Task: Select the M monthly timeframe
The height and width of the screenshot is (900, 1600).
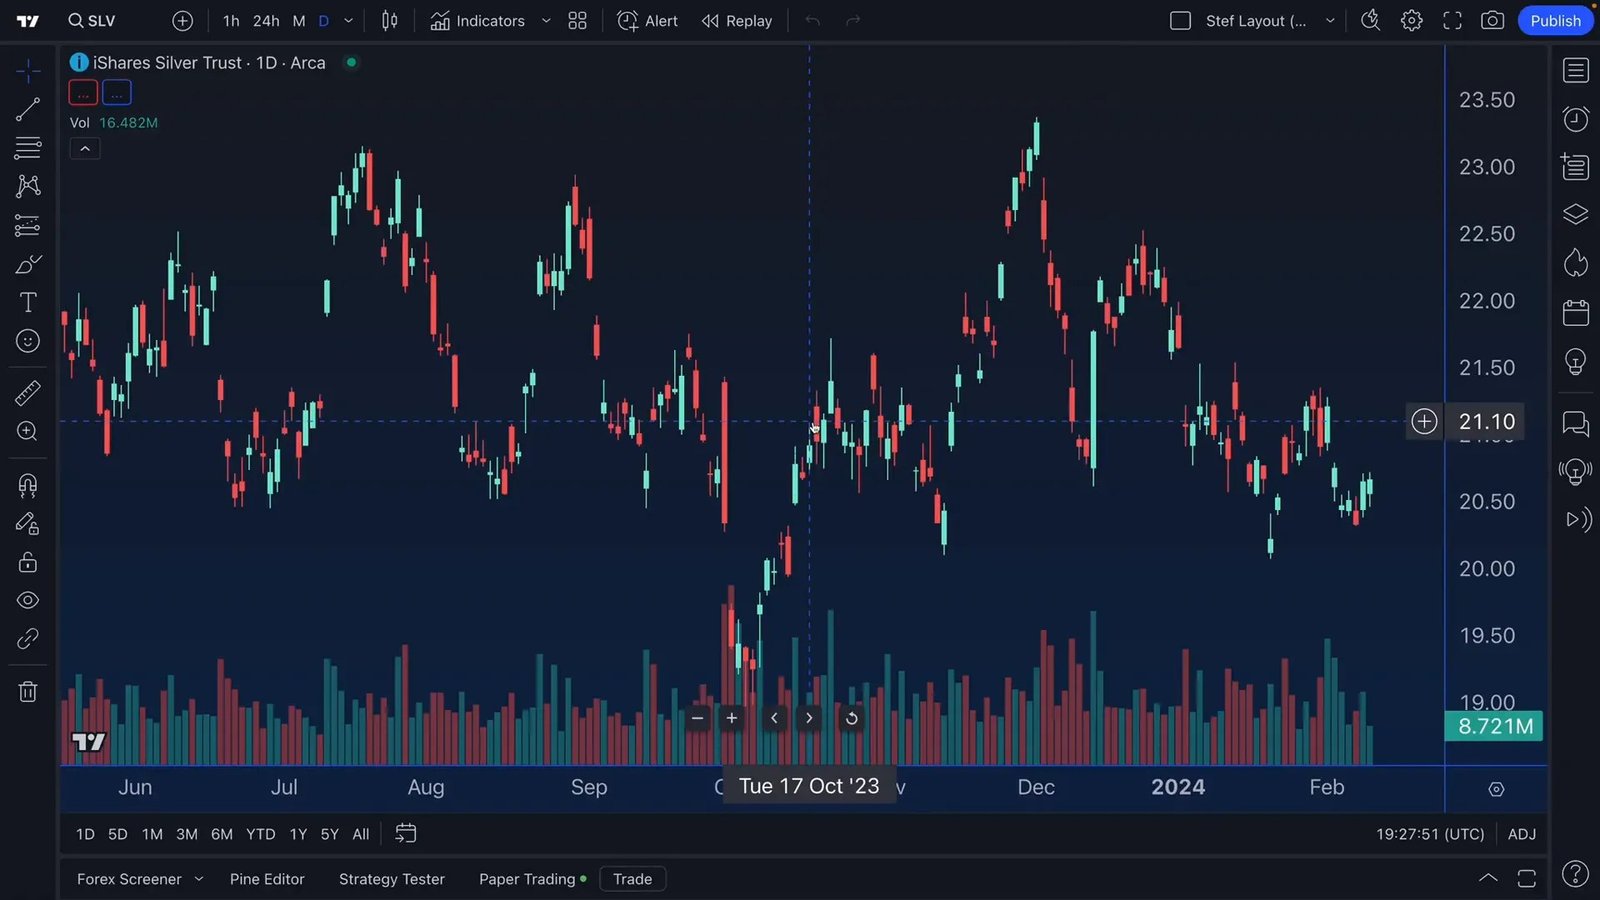Action: (298, 21)
